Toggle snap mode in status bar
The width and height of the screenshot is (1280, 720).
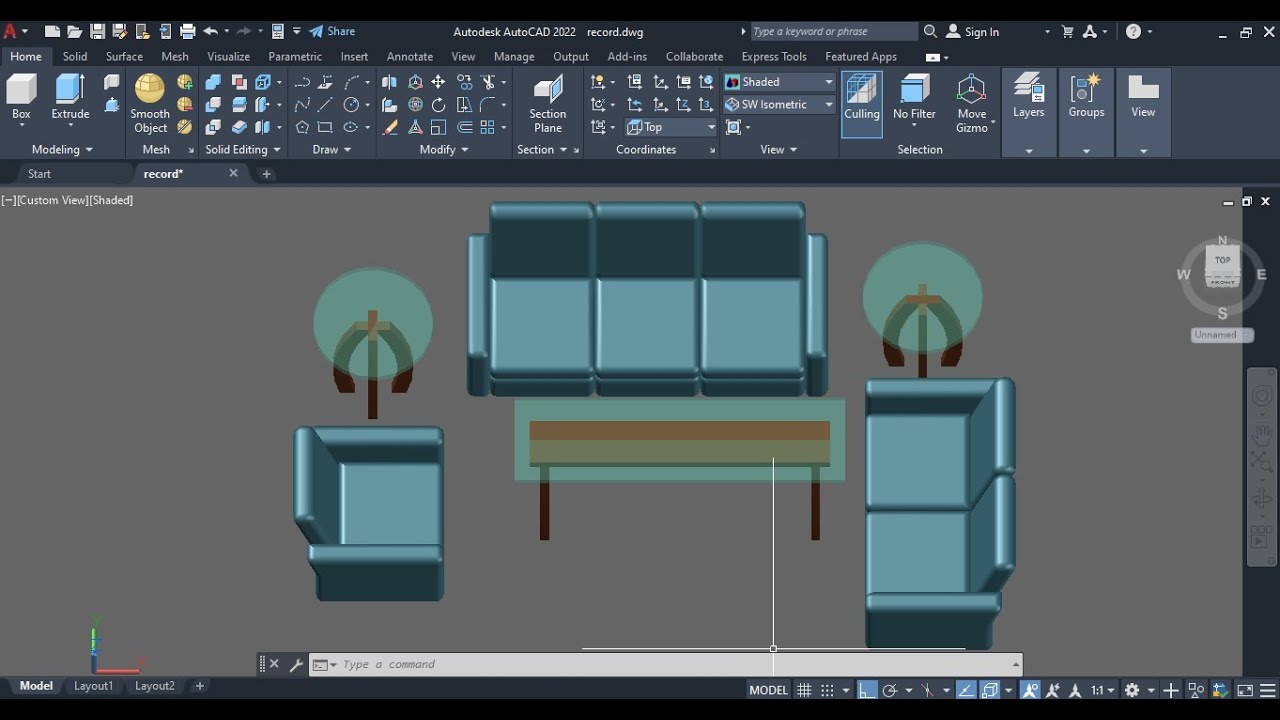click(x=827, y=690)
